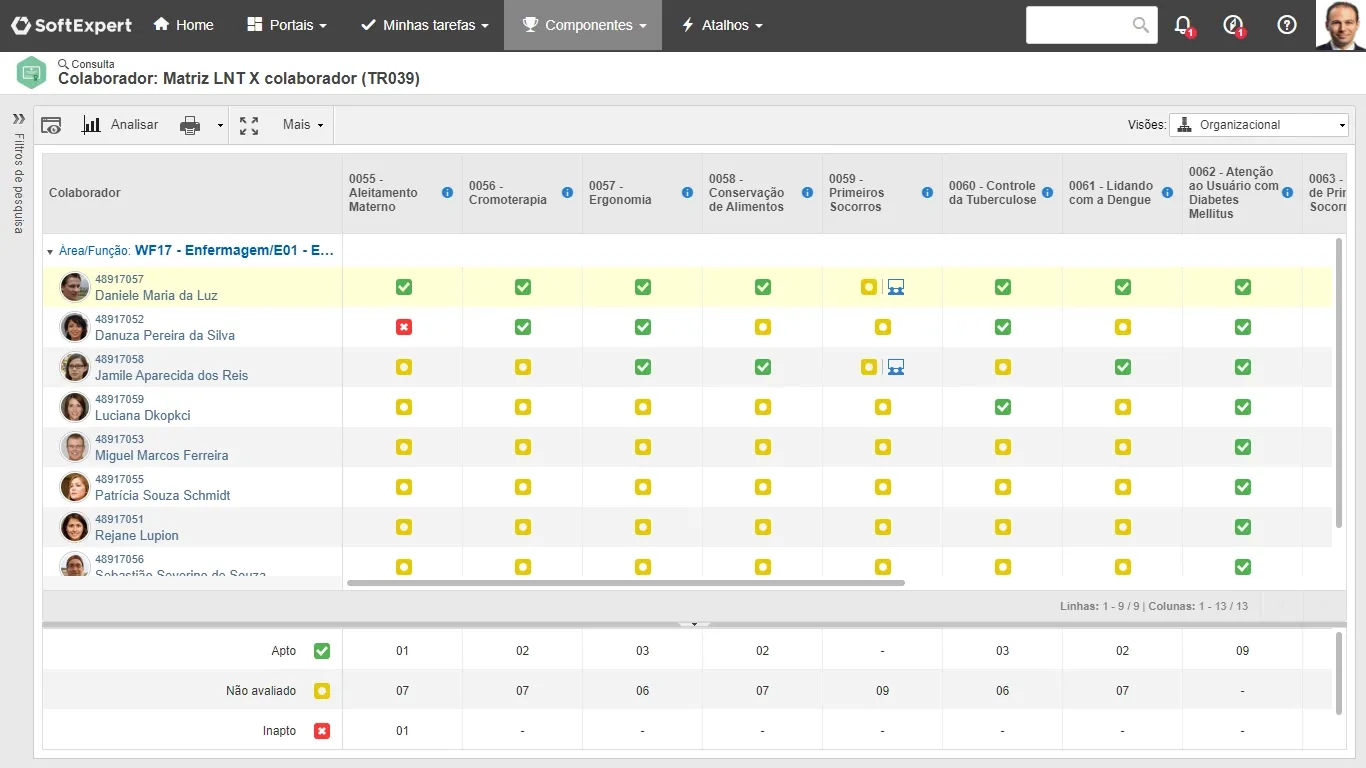
Task: Click green Apto check for Daniele Aleitamento Materno
Action: (403, 287)
